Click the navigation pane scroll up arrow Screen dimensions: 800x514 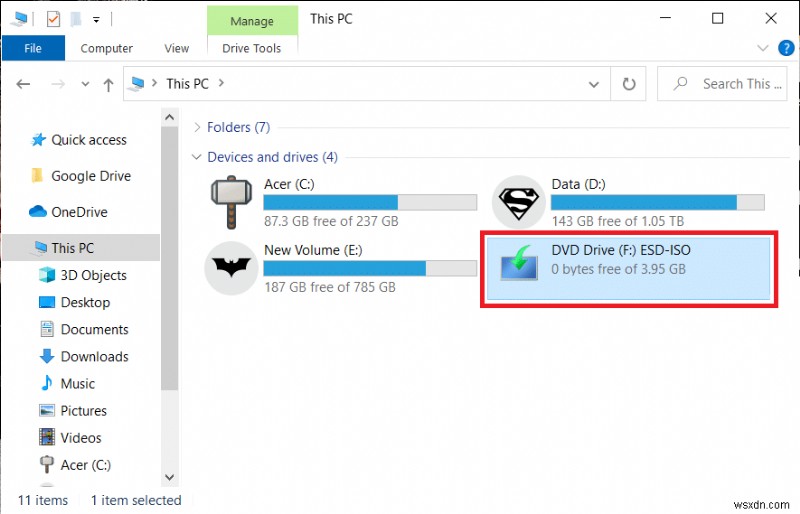tap(169, 117)
